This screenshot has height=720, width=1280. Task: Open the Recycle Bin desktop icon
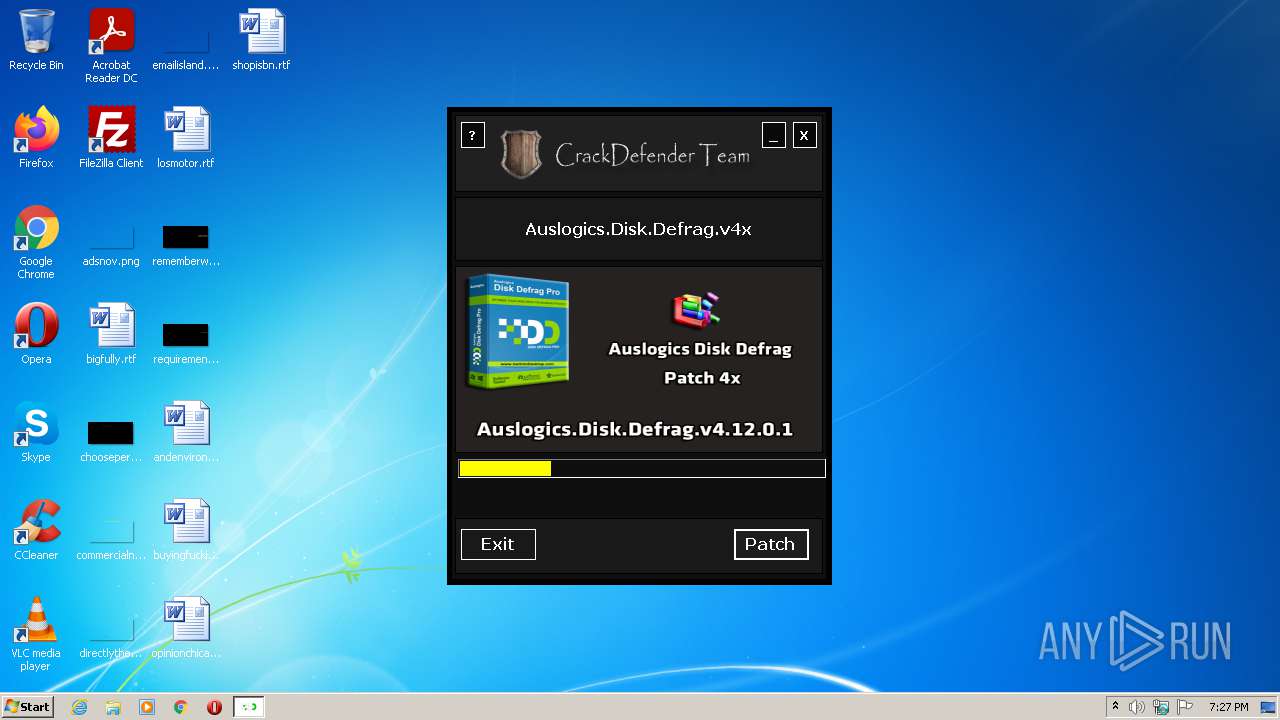[36, 40]
